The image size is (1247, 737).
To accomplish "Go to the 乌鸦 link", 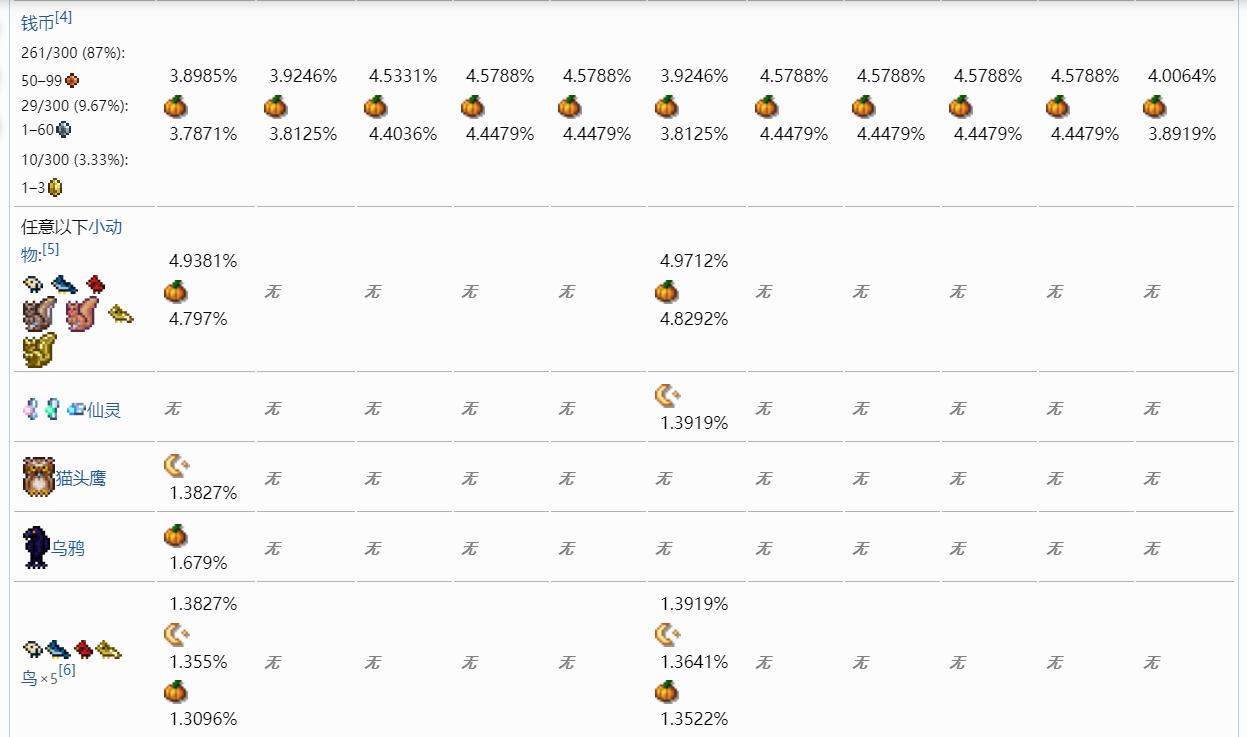I will click(68, 548).
